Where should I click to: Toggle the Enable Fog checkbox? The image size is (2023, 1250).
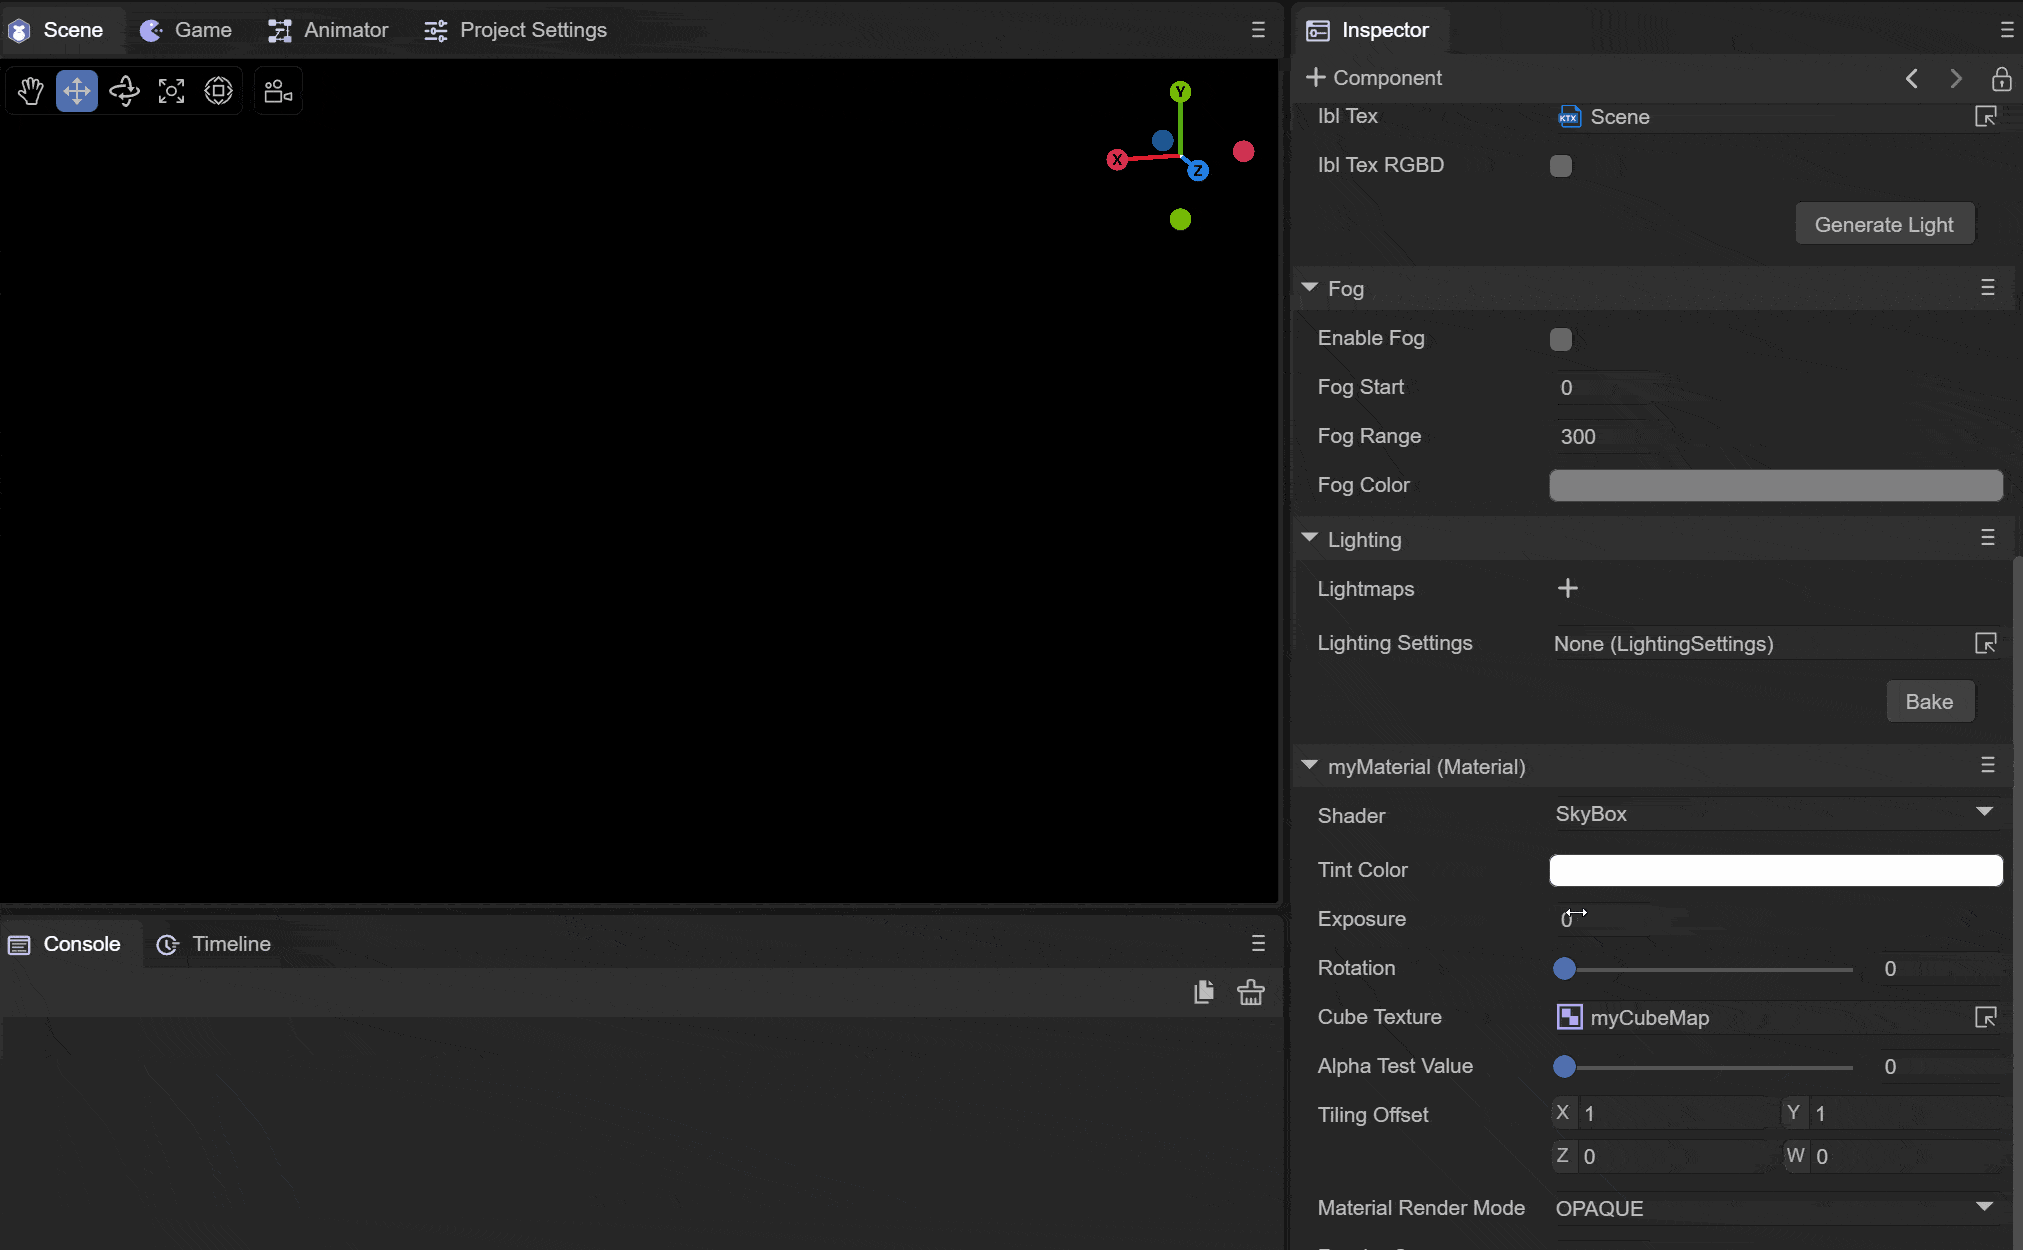click(x=1560, y=339)
